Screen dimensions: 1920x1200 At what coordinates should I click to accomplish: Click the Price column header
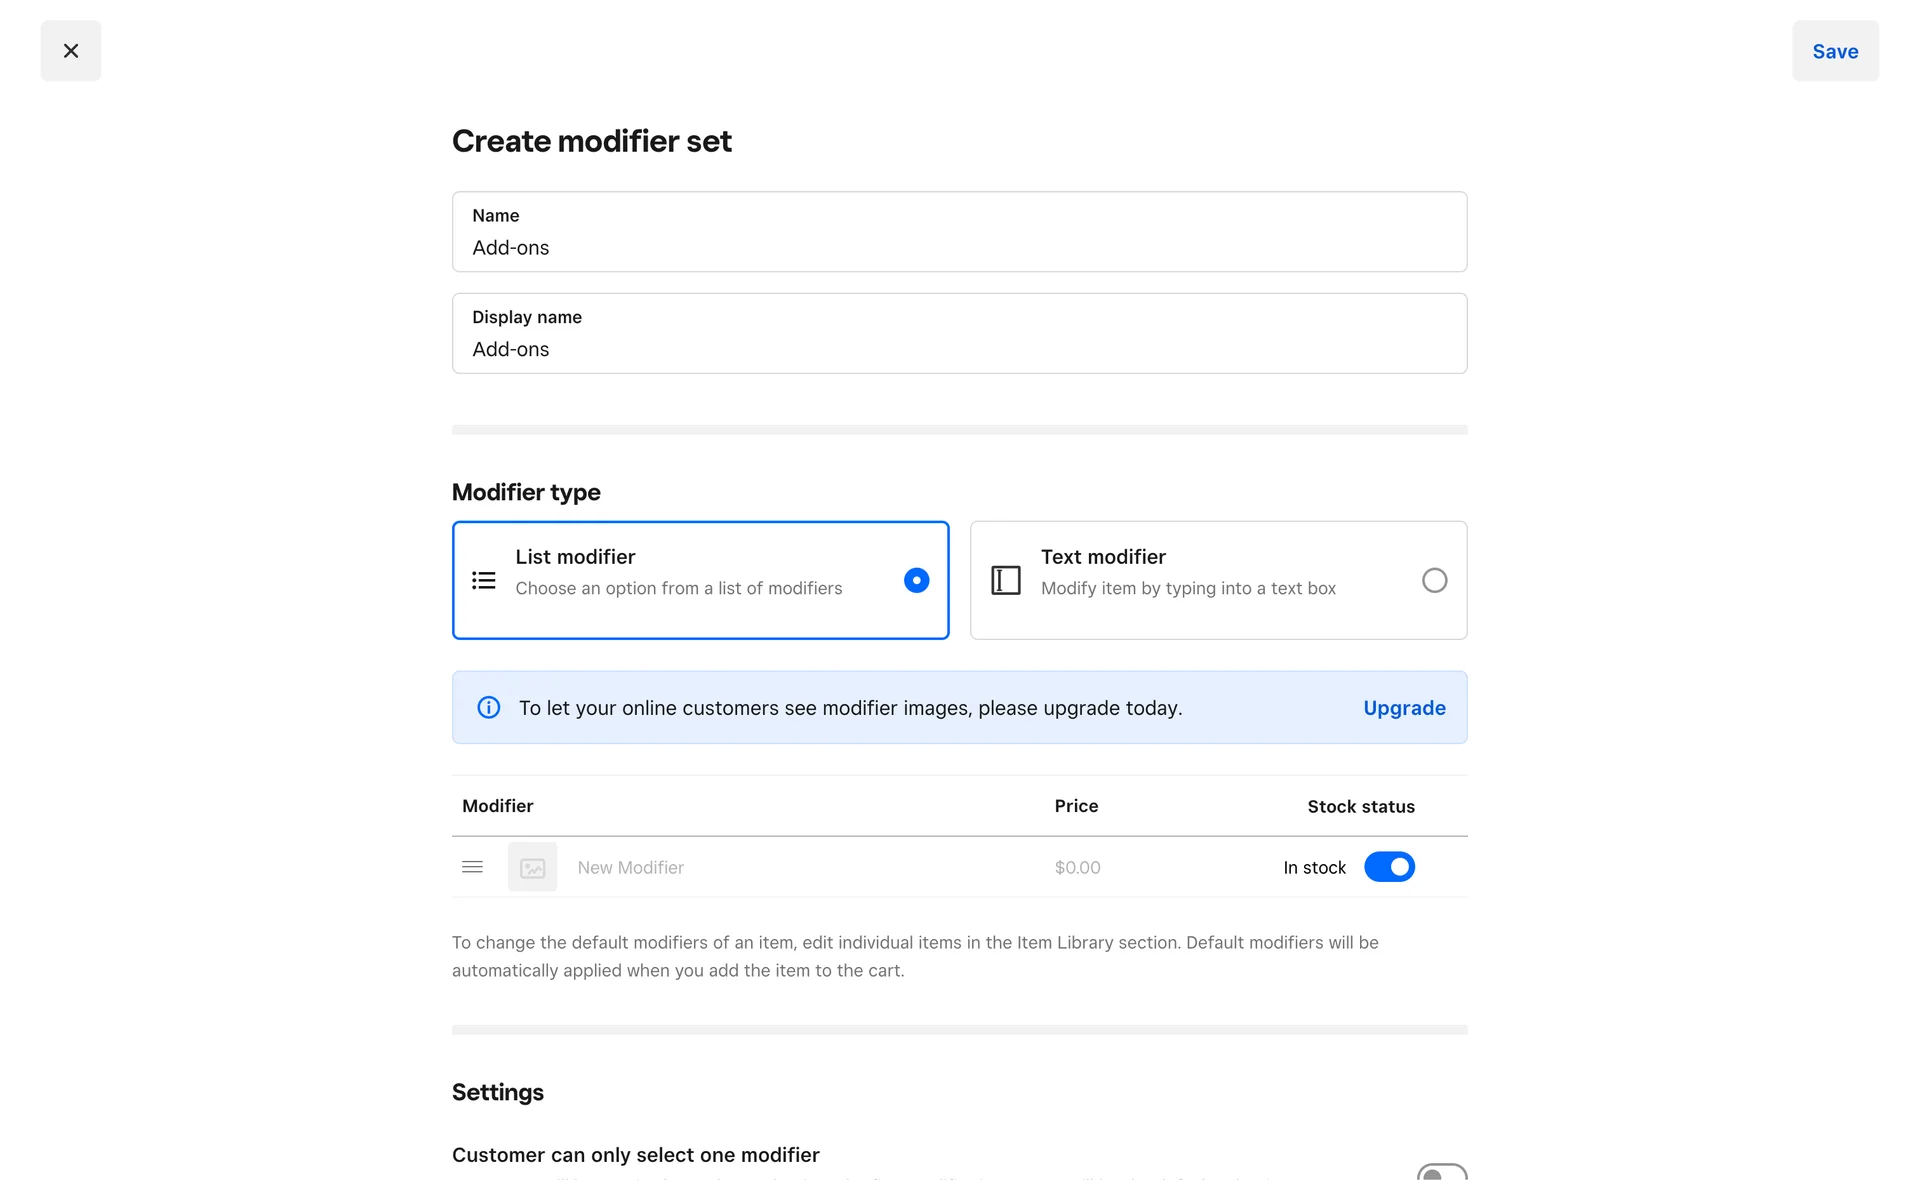[x=1075, y=806]
